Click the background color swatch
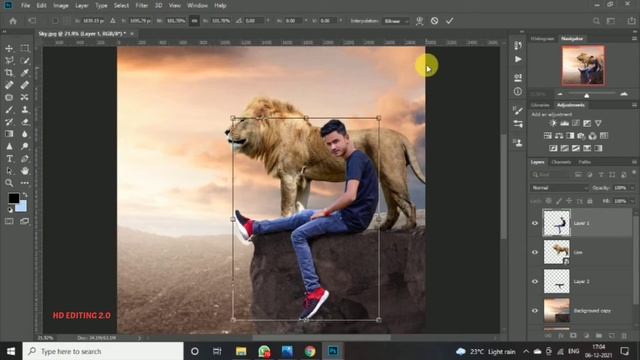This screenshot has height=360, width=640. [22, 207]
